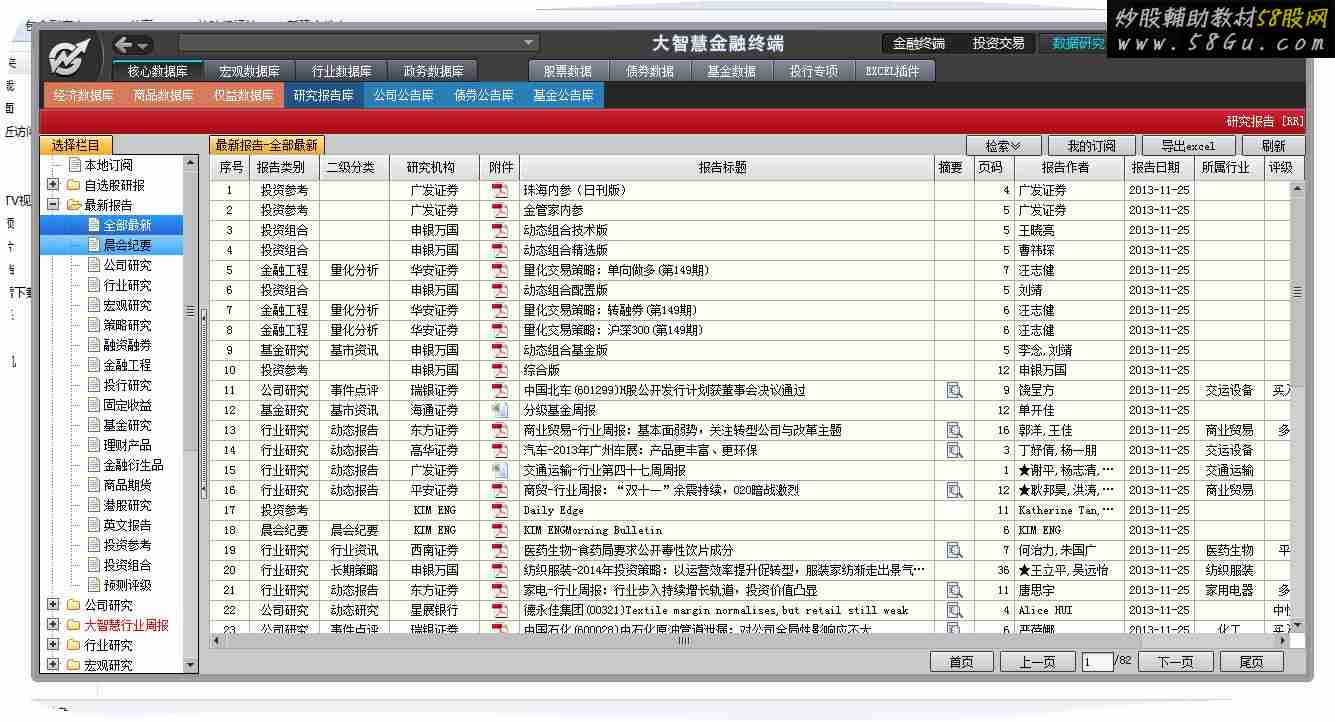
Task: Collapse the 最新报告 tree folder
Action: coord(53,205)
